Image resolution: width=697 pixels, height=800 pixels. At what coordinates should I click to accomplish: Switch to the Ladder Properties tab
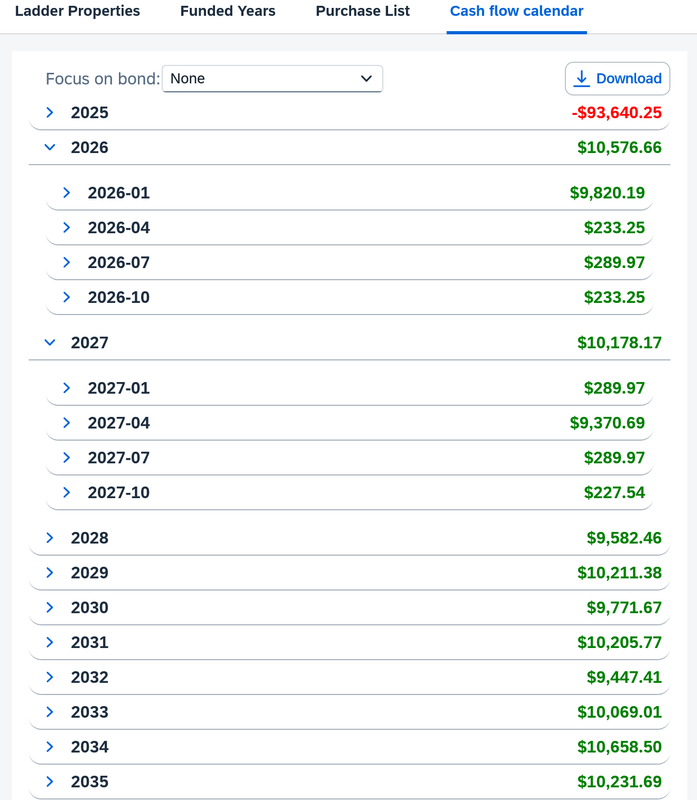[x=78, y=11]
